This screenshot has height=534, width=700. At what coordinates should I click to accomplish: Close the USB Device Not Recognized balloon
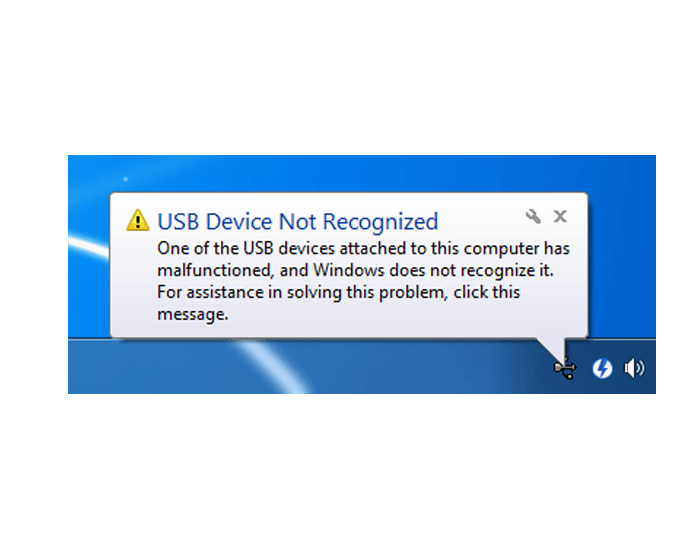click(x=560, y=216)
